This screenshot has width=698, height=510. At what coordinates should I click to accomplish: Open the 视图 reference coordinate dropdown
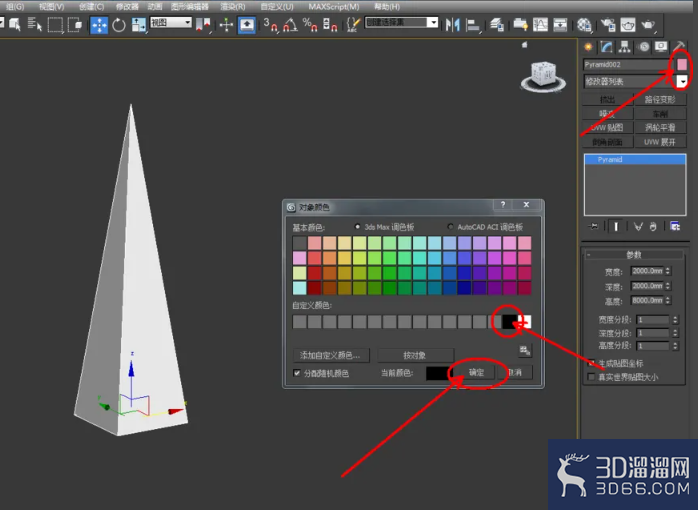171,22
